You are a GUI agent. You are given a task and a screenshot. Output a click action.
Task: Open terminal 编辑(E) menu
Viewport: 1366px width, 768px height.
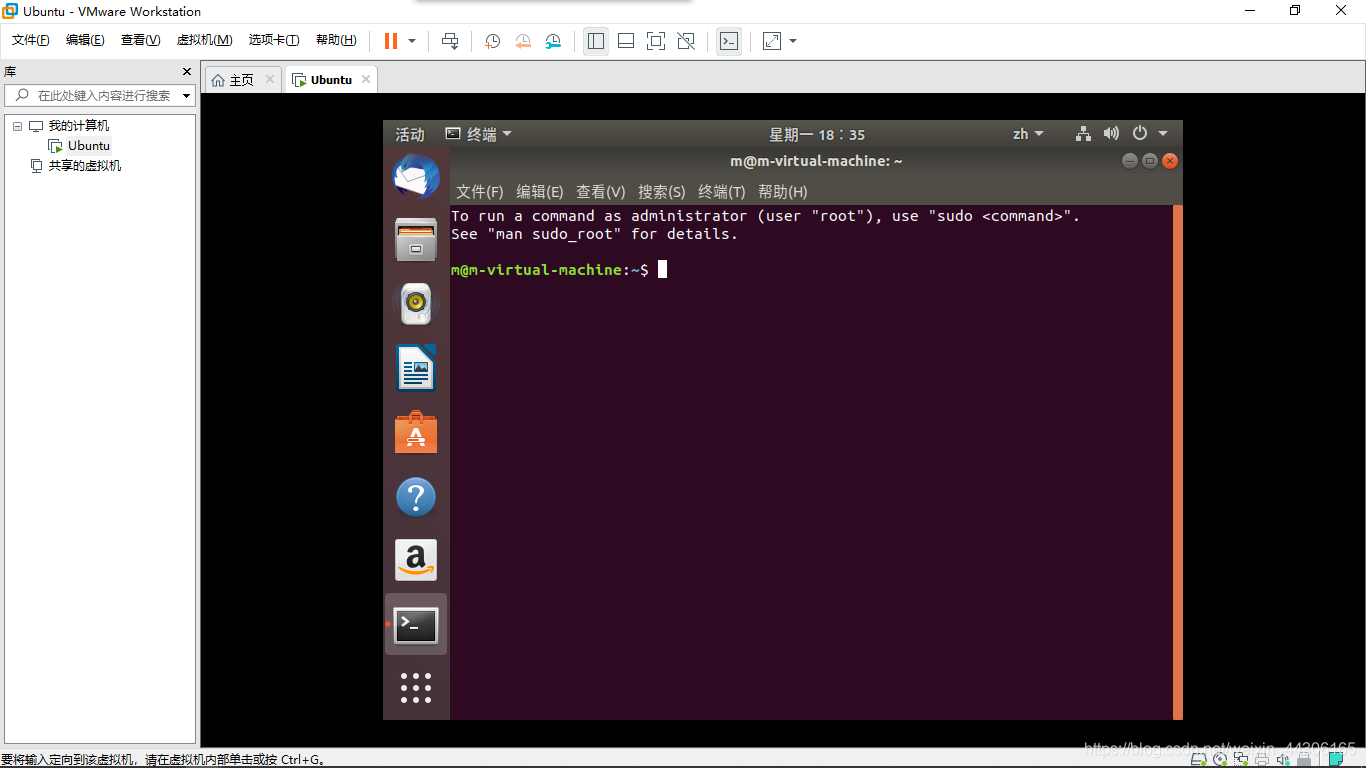[x=540, y=192]
